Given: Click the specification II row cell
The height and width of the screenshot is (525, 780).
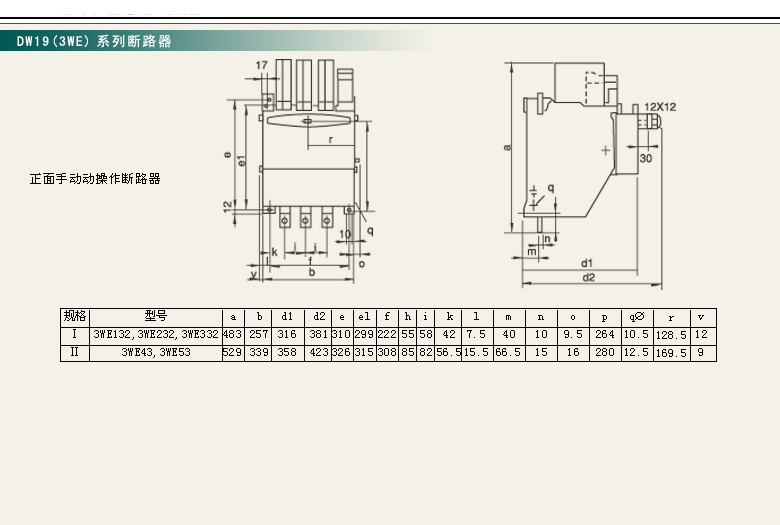Looking at the screenshot, I should pos(75,352).
